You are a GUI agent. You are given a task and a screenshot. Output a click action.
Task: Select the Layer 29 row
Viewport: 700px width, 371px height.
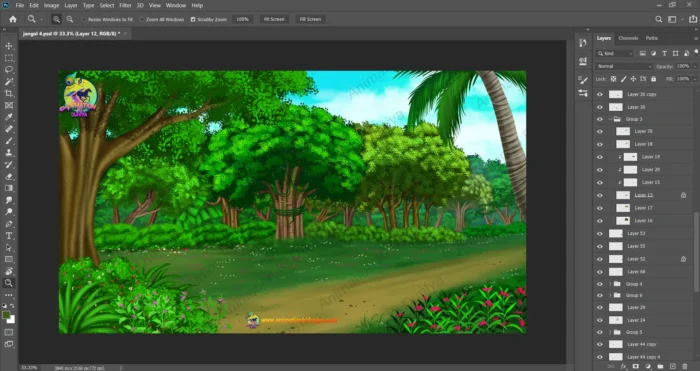pyautogui.click(x=643, y=308)
